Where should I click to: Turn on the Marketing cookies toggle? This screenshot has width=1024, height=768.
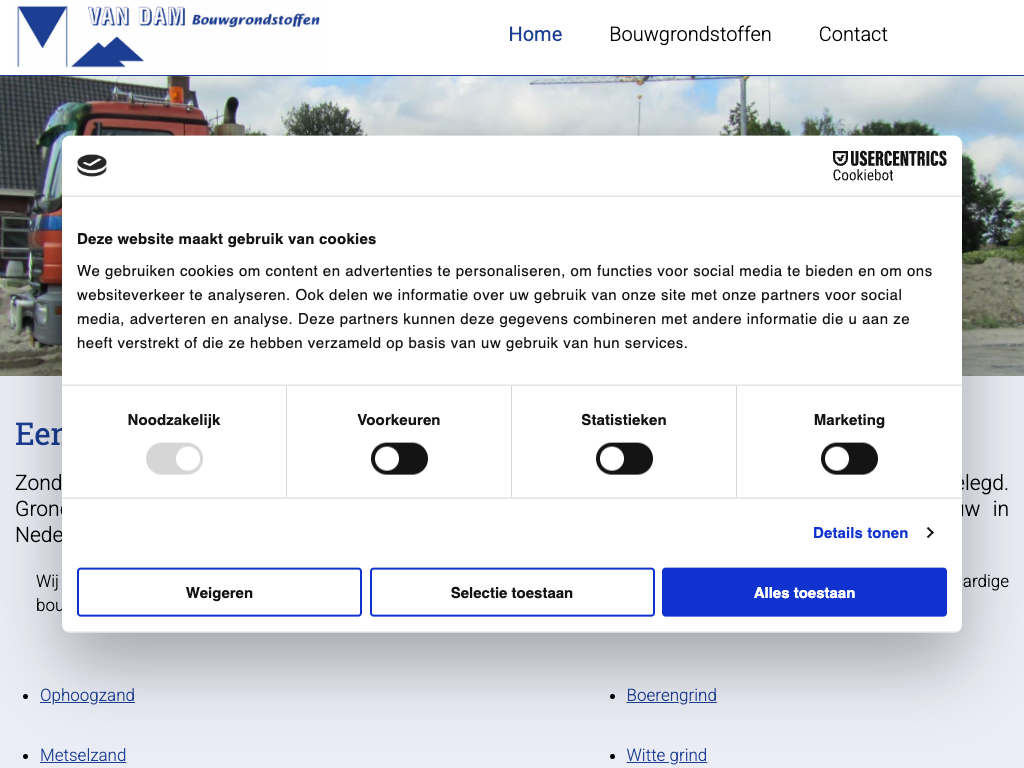tap(849, 460)
